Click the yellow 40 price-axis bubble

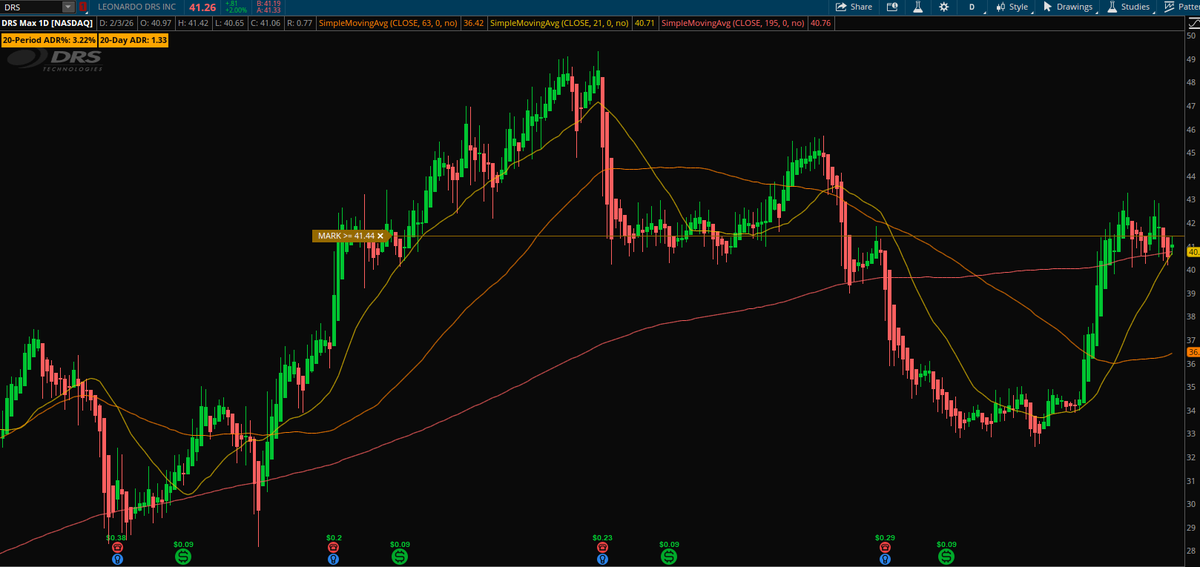tap(1191, 252)
